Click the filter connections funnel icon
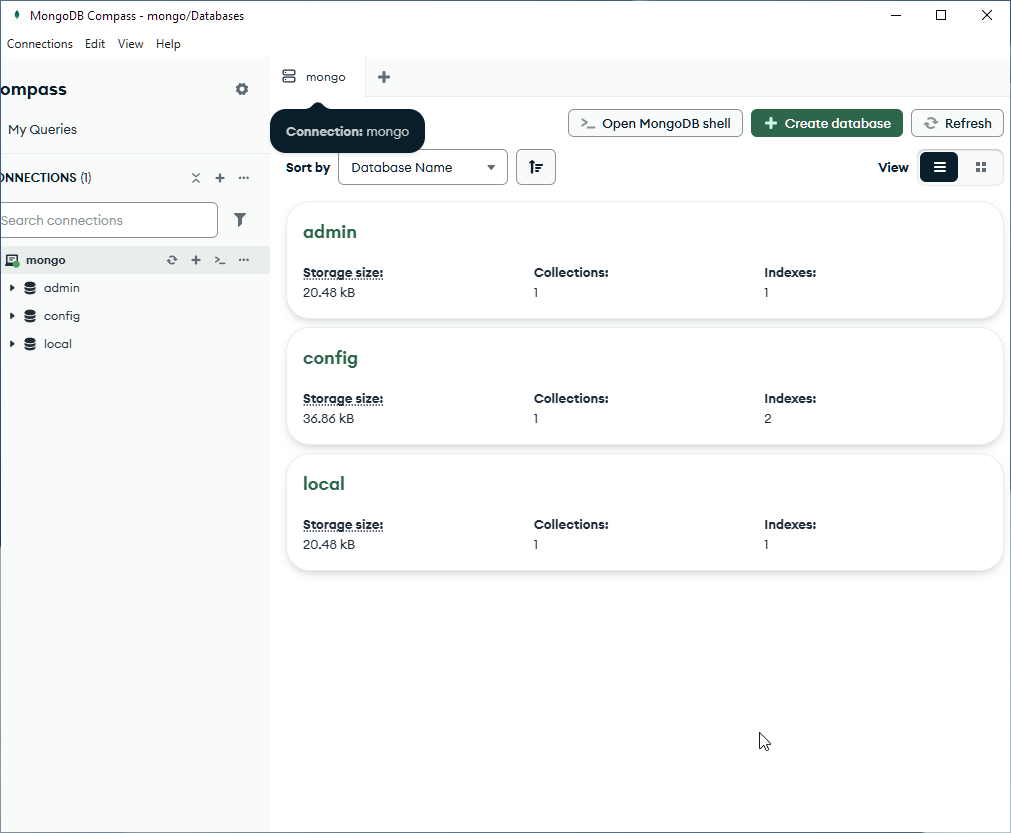The image size is (1011, 833). point(240,220)
